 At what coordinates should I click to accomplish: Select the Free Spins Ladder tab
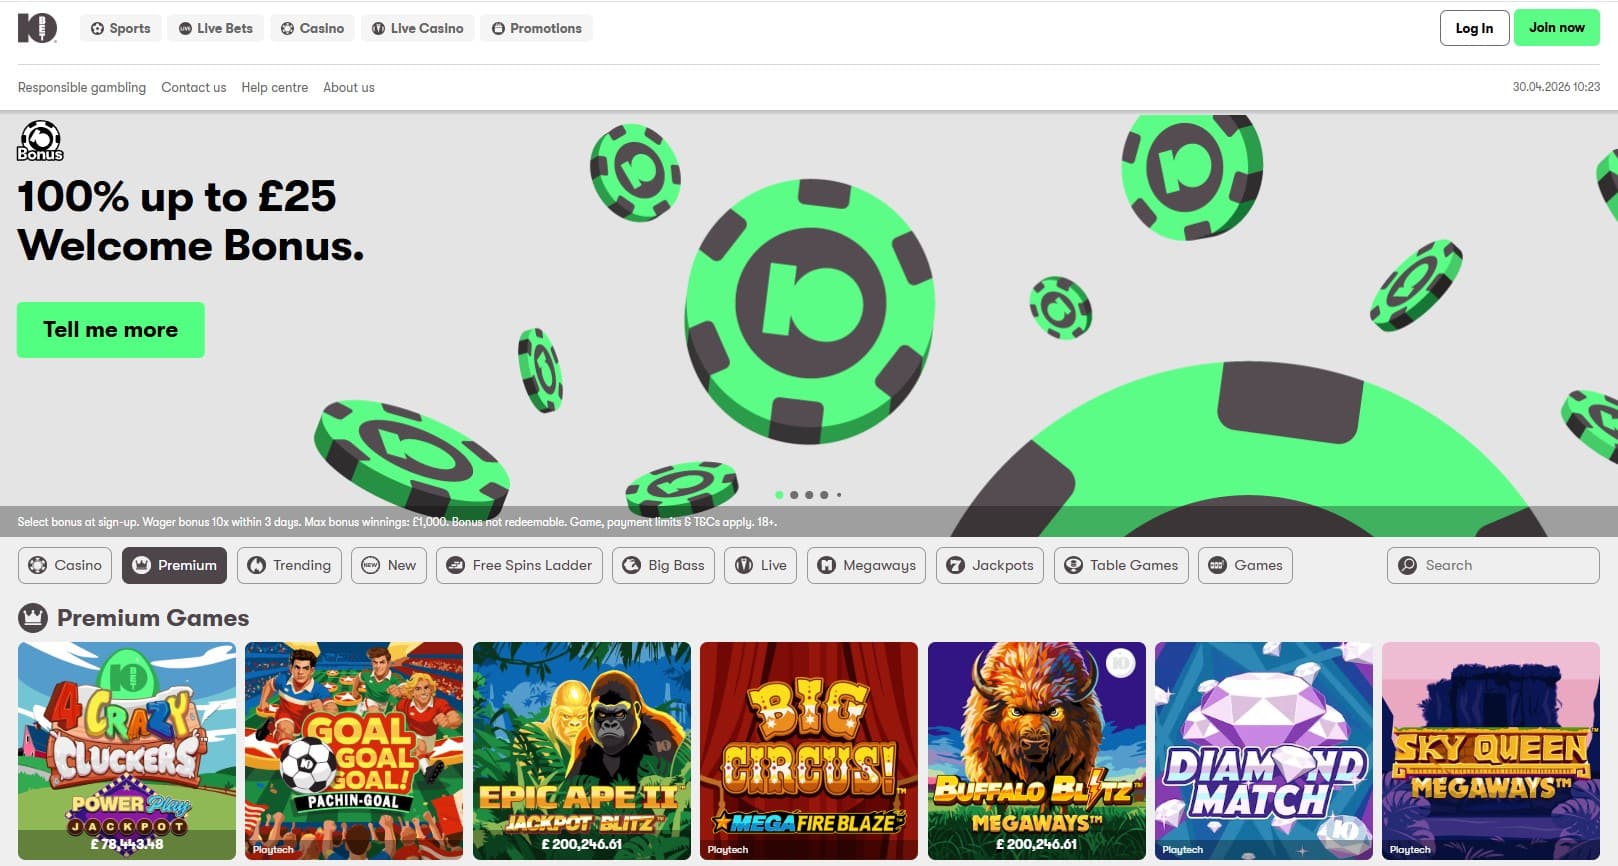[520, 565]
